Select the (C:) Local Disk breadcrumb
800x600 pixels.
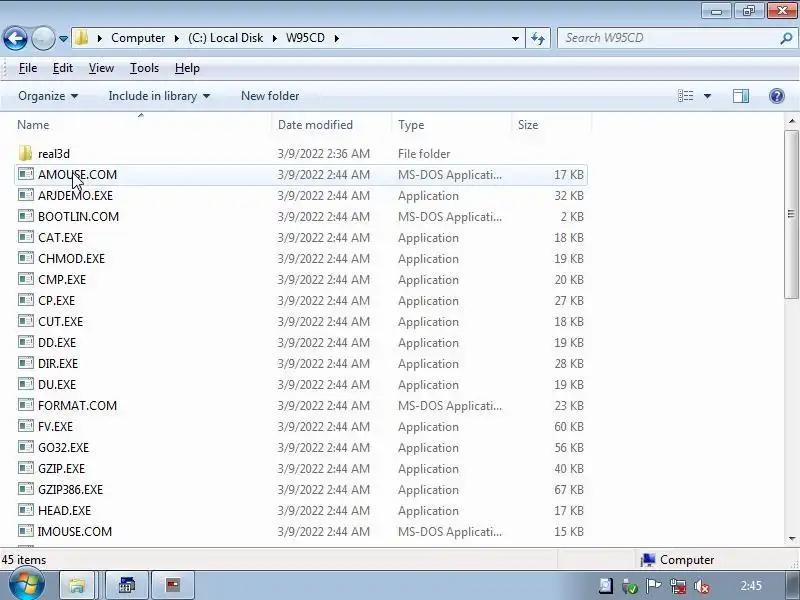(226, 38)
